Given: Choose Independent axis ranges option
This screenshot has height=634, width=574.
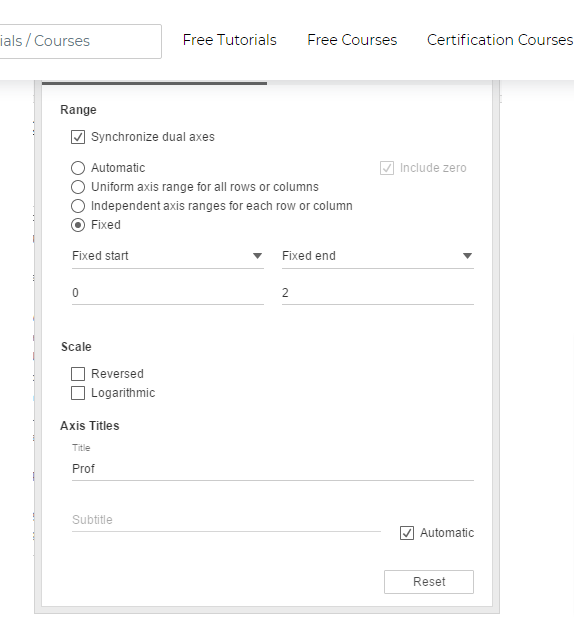Looking at the screenshot, I should pyautogui.click(x=78, y=206).
